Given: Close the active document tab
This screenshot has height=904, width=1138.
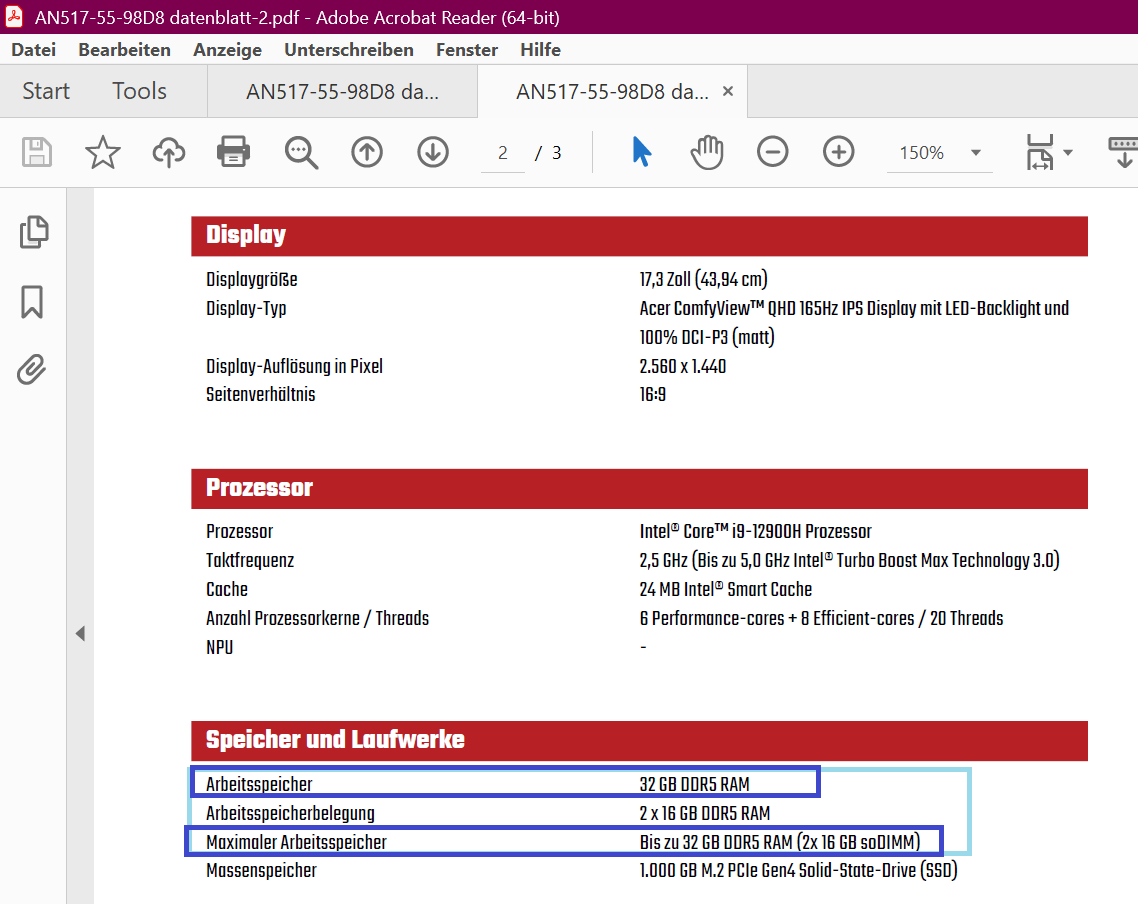Looking at the screenshot, I should point(728,91).
